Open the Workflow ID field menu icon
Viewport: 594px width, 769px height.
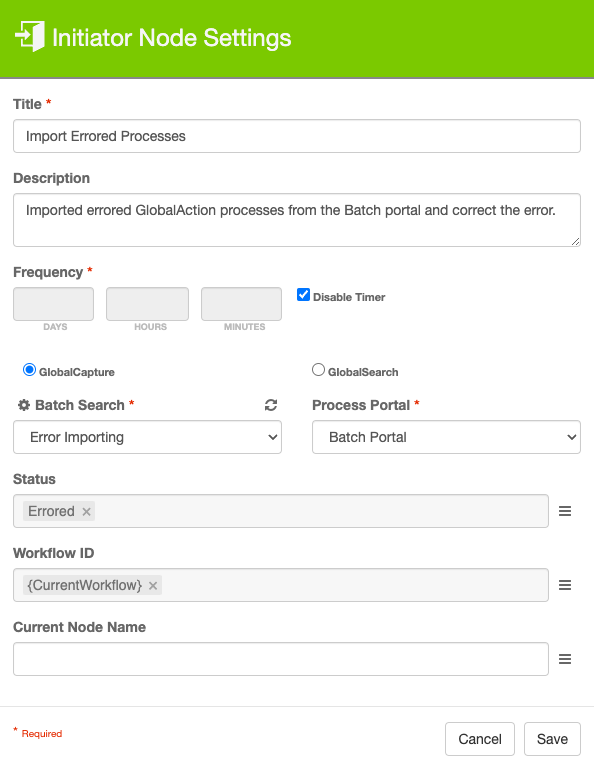[x=565, y=585]
